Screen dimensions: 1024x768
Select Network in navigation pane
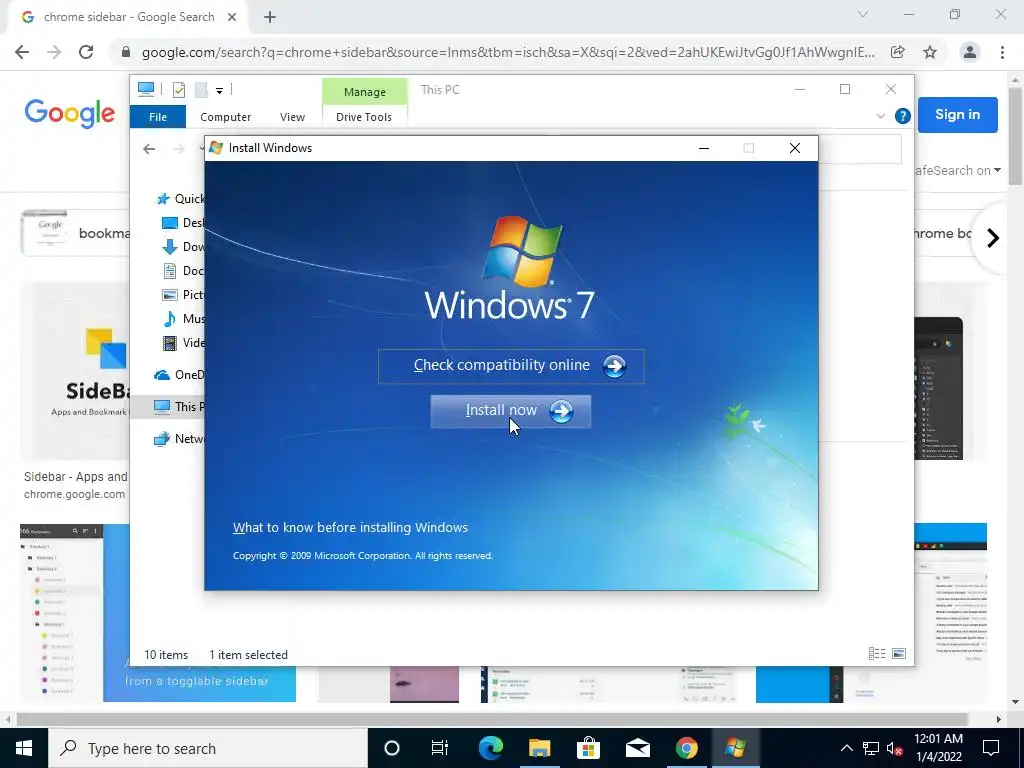(x=178, y=438)
